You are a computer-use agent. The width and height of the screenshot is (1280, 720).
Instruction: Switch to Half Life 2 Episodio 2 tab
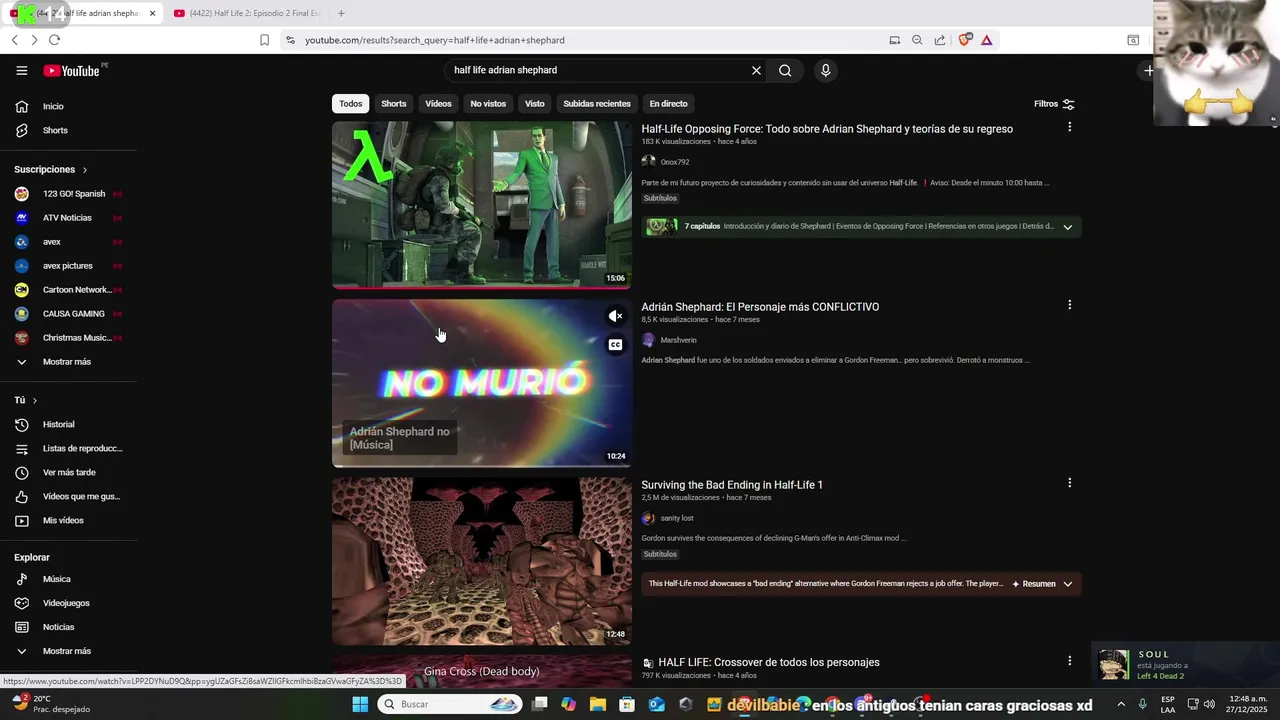pos(246,13)
